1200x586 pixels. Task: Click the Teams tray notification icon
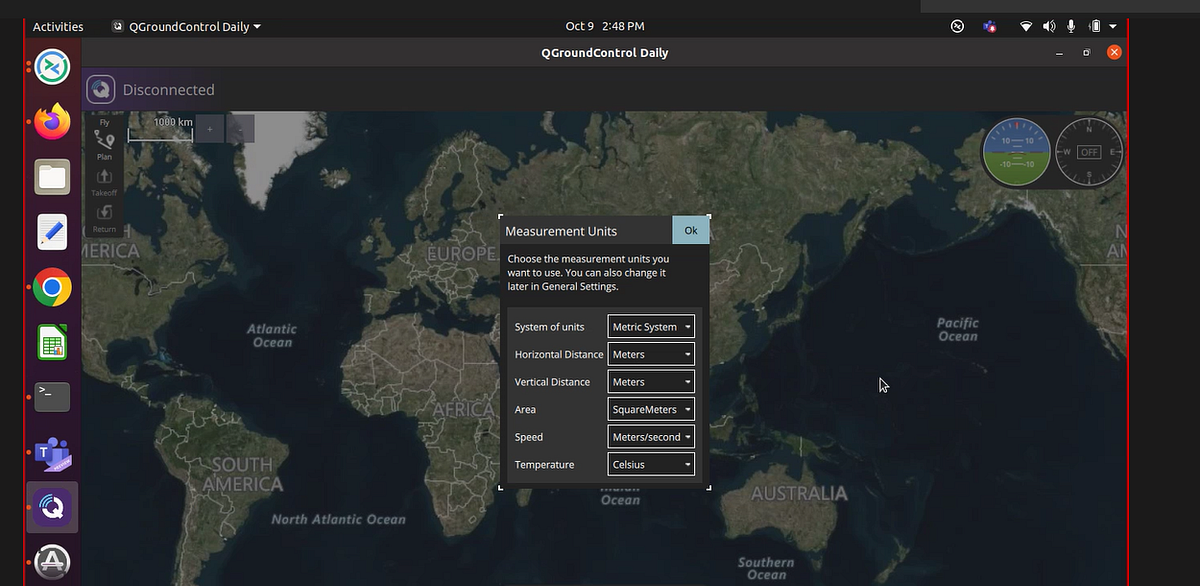[990, 27]
